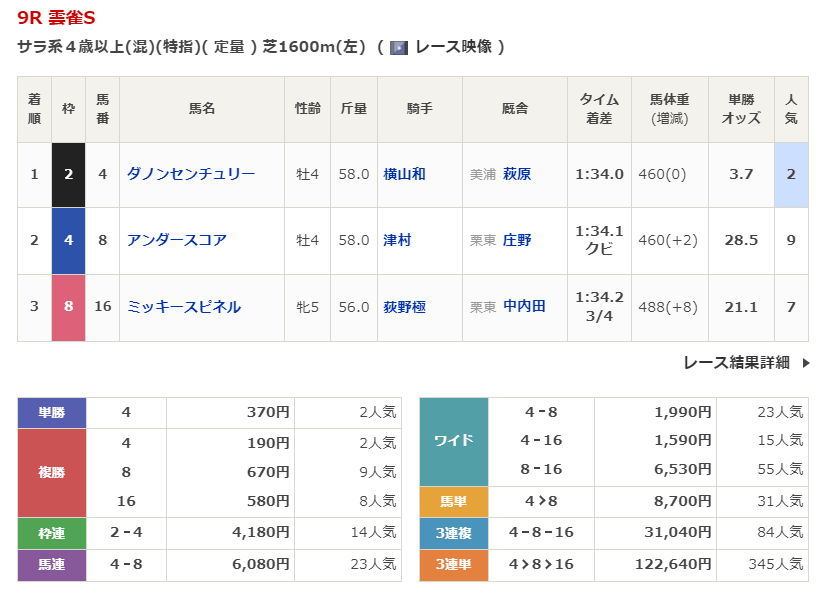Open horse ダノンセンチュリー page
This screenshot has height=591, width=829.
(190, 174)
